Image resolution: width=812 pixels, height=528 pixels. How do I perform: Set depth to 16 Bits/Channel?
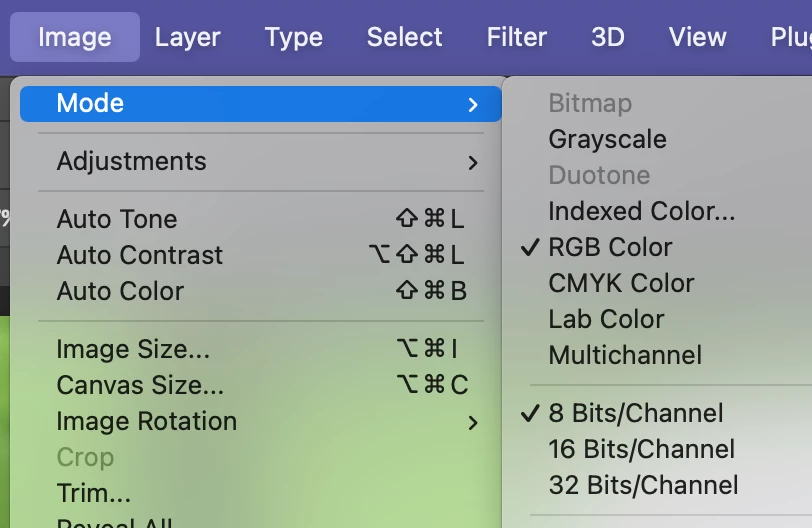click(x=641, y=449)
